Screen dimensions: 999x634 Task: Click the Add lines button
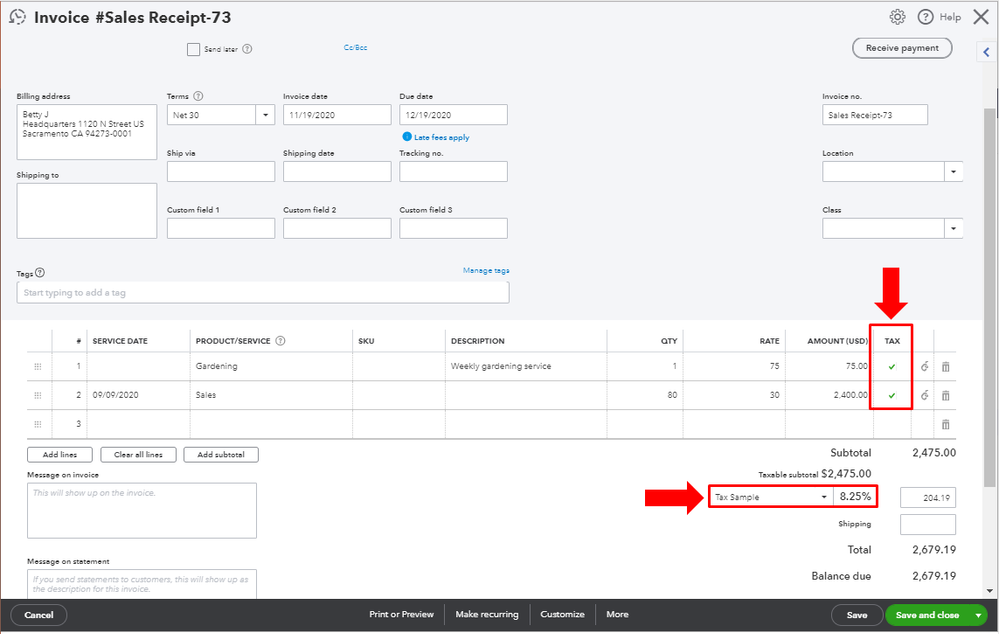pyautogui.click(x=60, y=454)
